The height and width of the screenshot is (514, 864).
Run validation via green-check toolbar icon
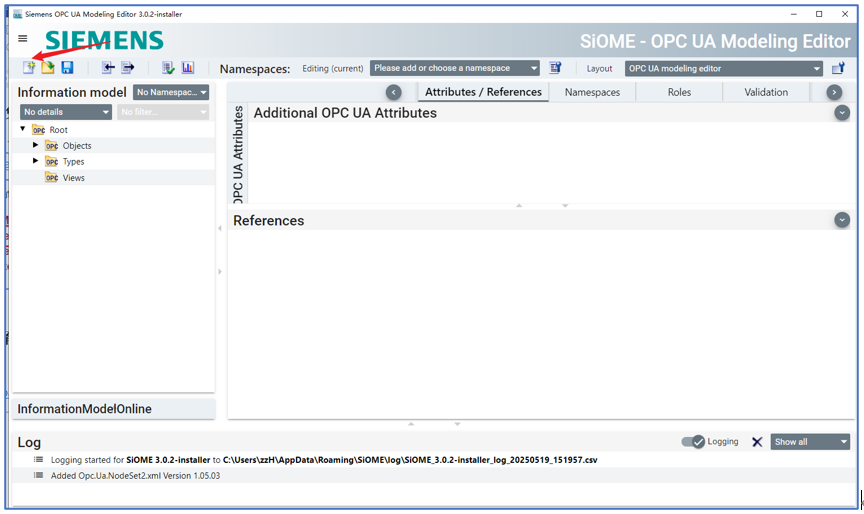168,67
